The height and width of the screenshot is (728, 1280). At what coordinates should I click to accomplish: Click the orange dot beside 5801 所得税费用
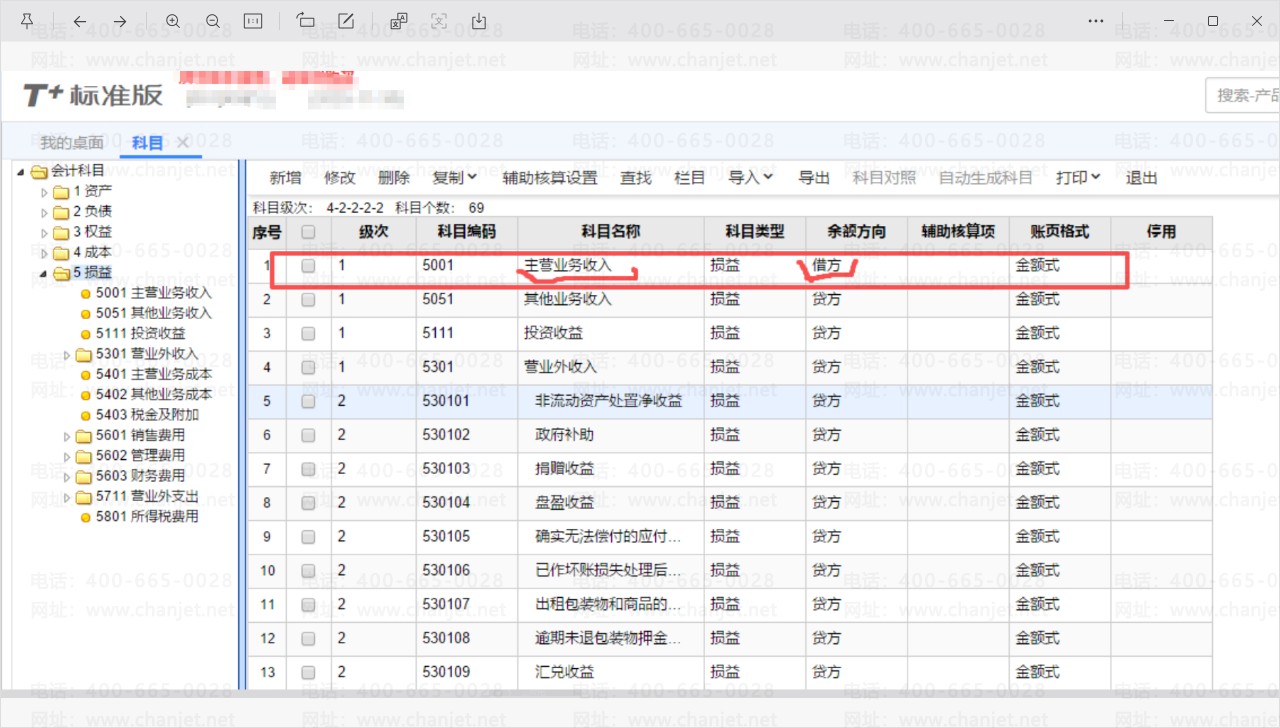coord(86,517)
